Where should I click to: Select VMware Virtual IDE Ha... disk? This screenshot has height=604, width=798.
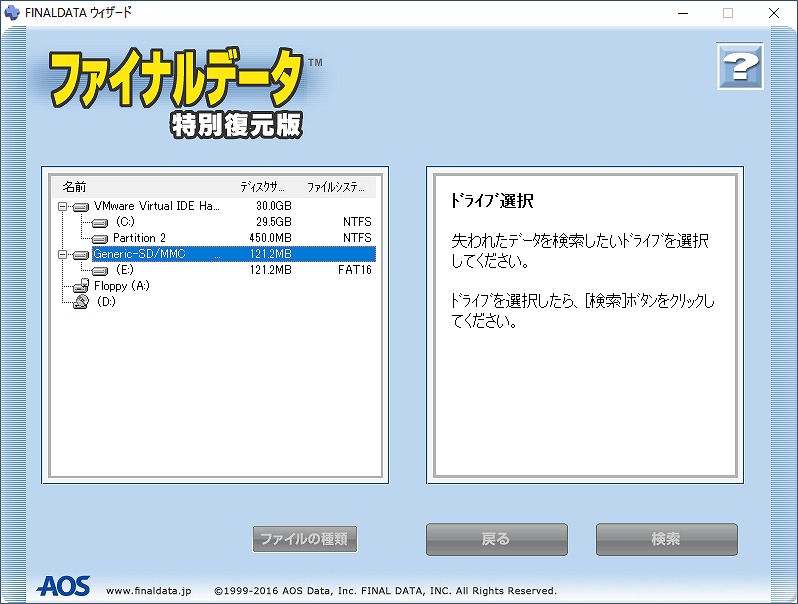156,206
